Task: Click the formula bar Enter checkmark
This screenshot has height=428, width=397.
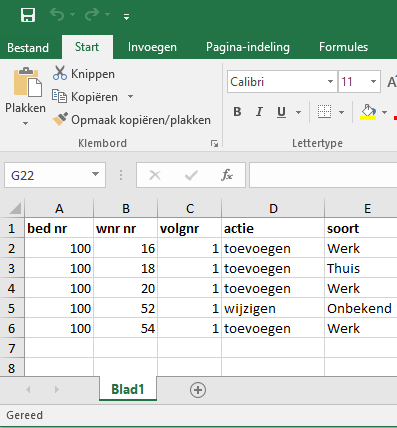Action: [191, 175]
